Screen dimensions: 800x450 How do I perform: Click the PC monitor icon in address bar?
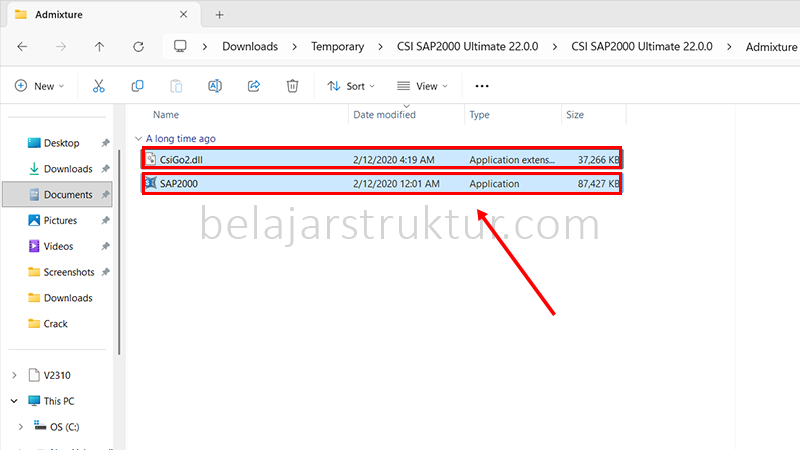(x=180, y=46)
